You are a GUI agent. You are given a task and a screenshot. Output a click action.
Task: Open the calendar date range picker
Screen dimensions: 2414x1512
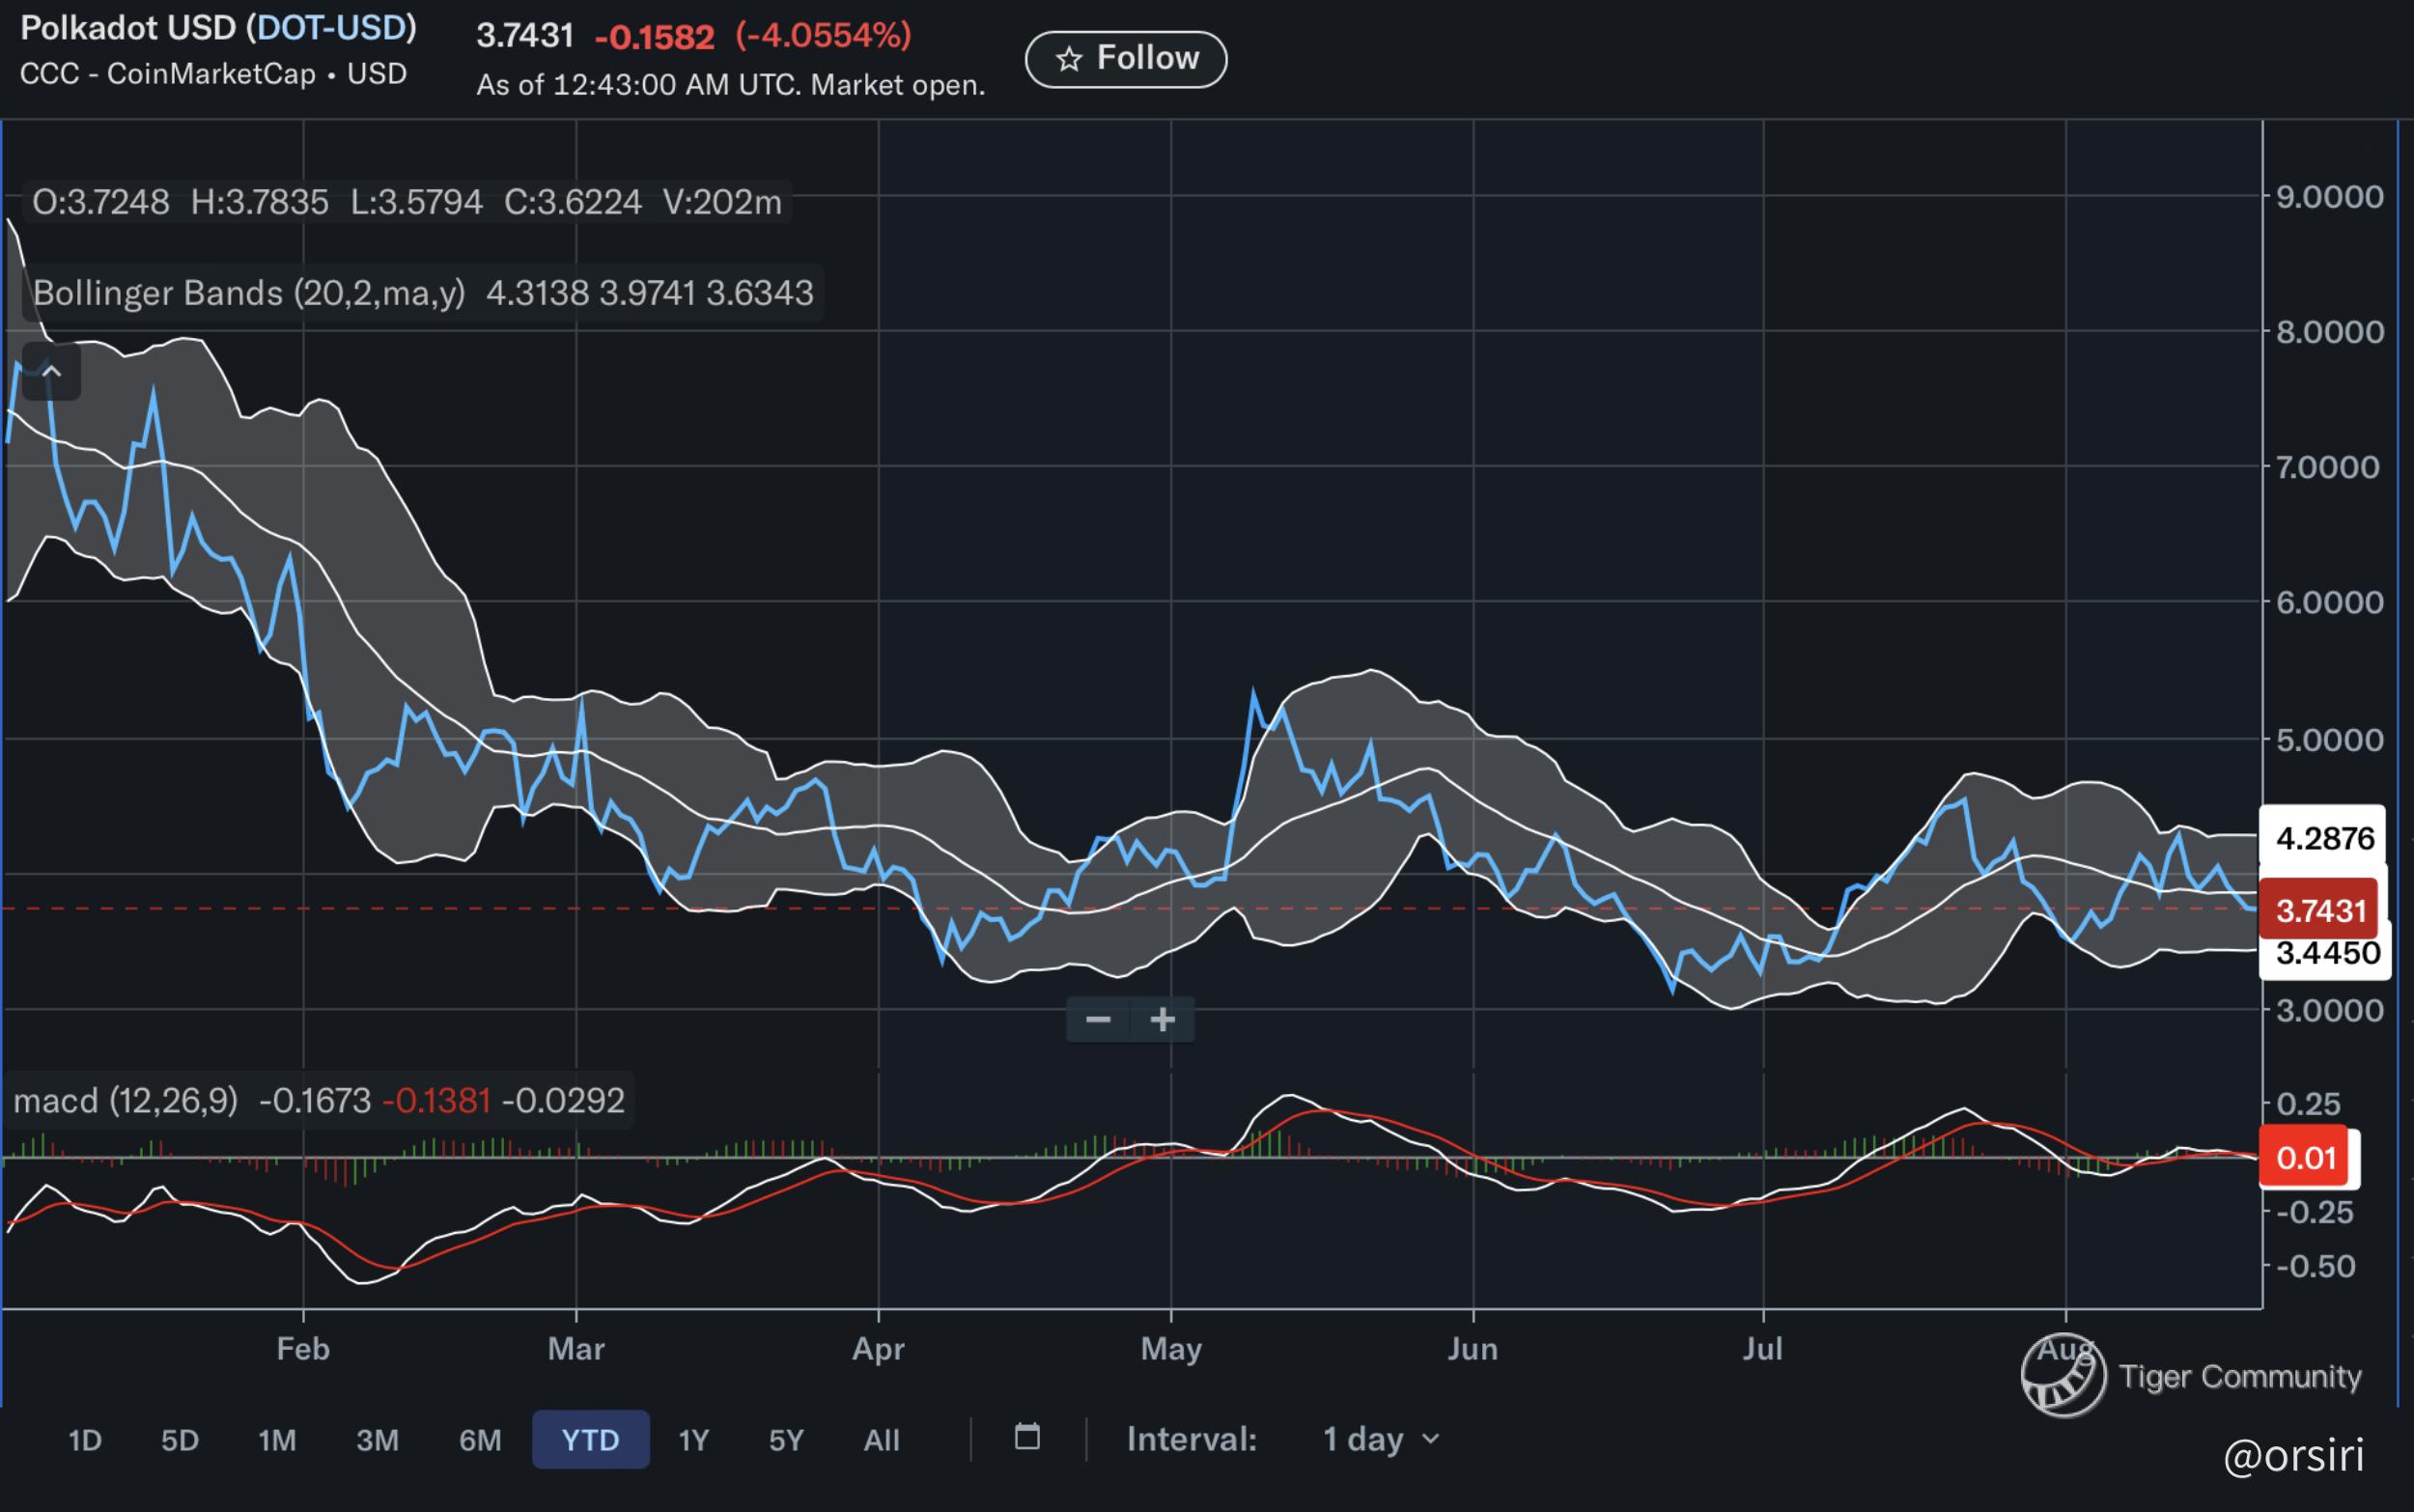click(1027, 1438)
